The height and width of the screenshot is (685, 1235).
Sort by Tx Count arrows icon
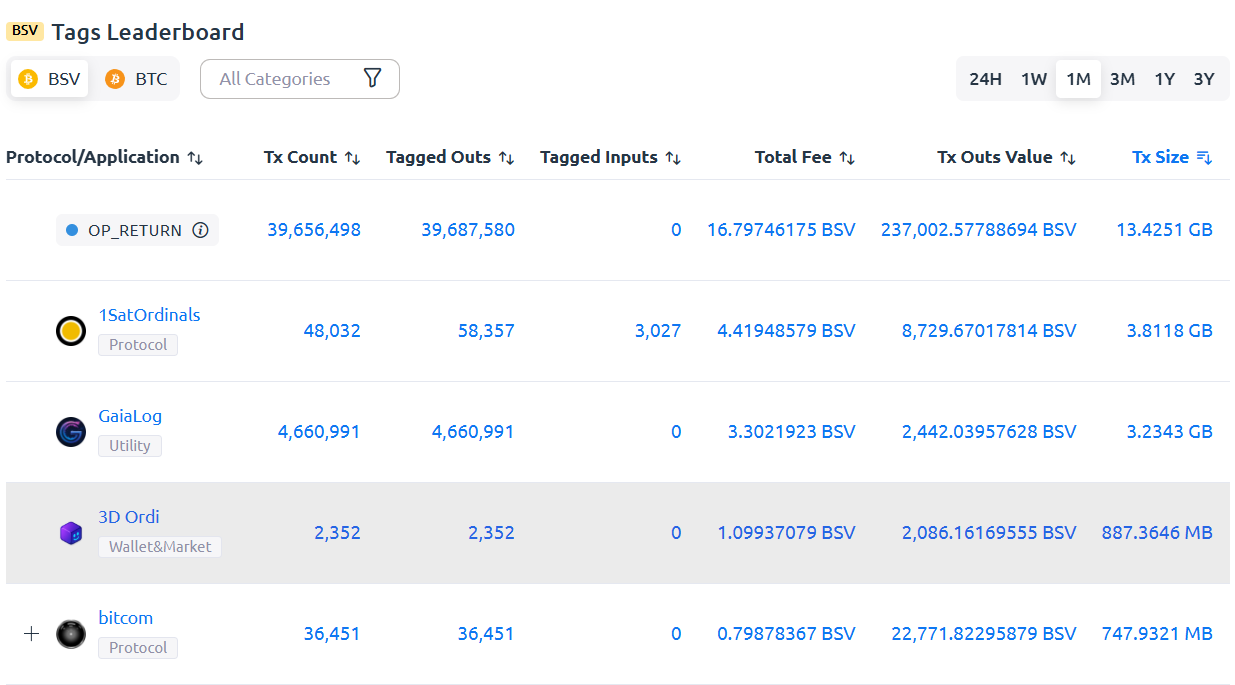click(x=352, y=158)
